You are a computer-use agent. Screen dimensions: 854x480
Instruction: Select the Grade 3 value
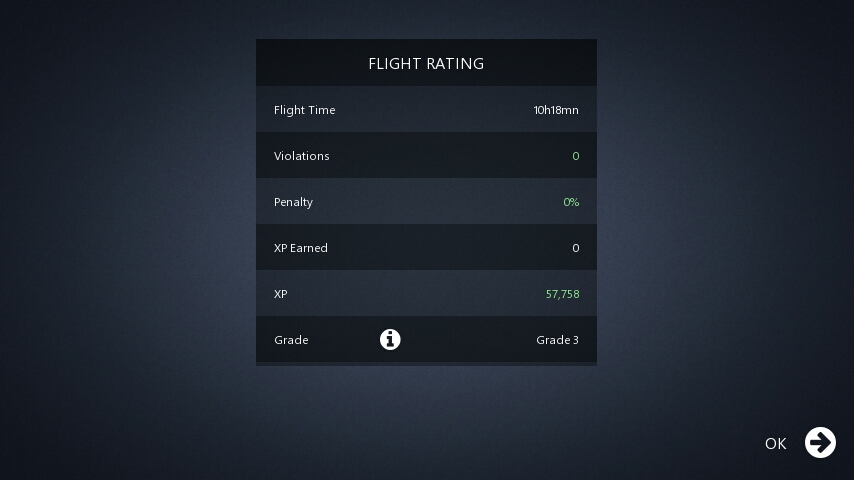(558, 340)
